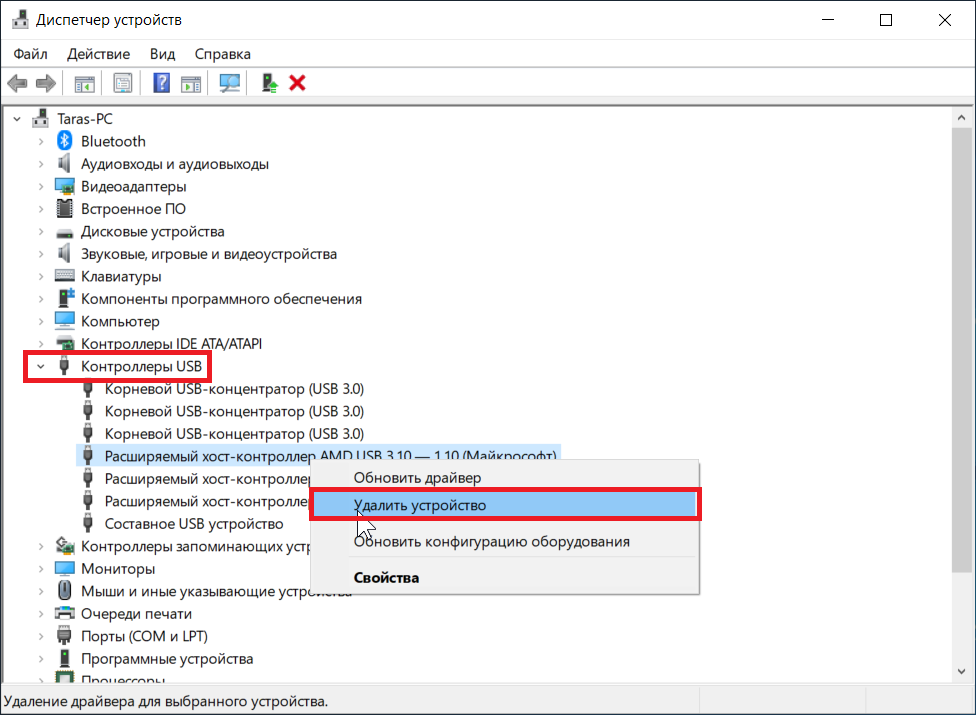Open the Вид menu
Screen dimensions: 976x715
[162, 54]
